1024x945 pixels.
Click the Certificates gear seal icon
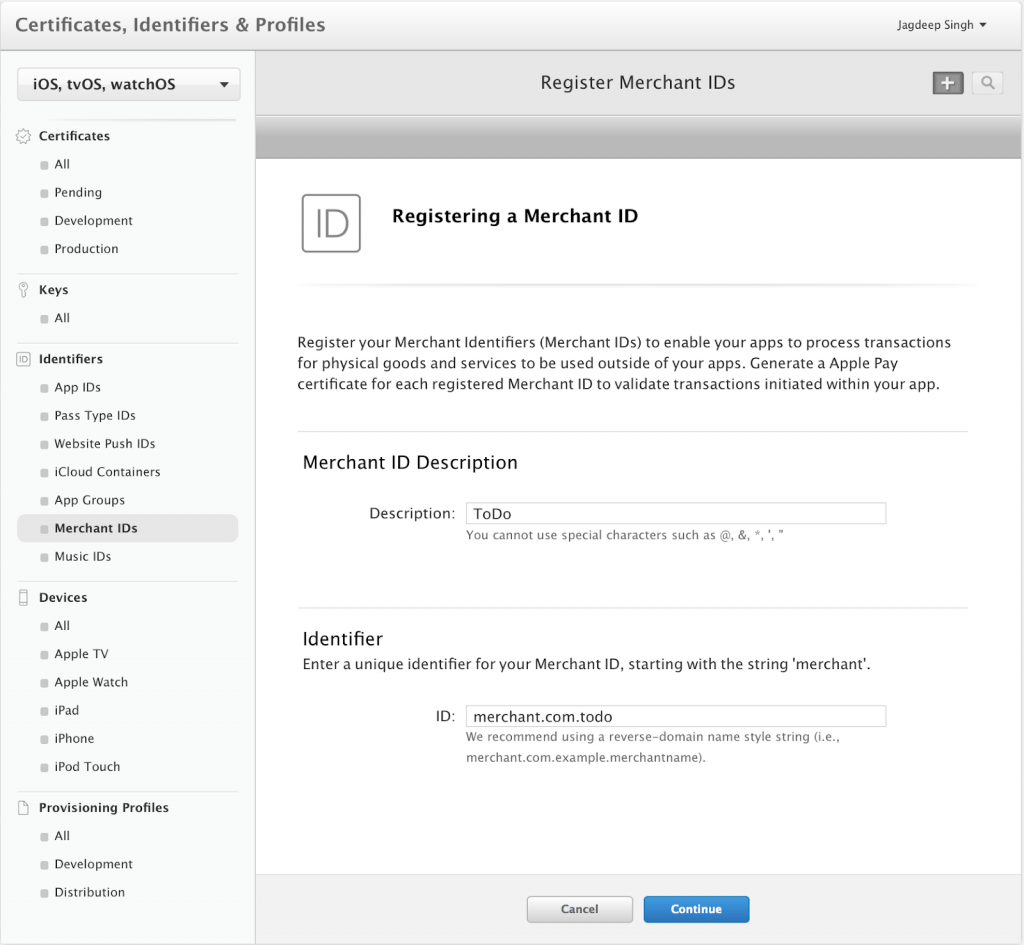tap(24, 136)
